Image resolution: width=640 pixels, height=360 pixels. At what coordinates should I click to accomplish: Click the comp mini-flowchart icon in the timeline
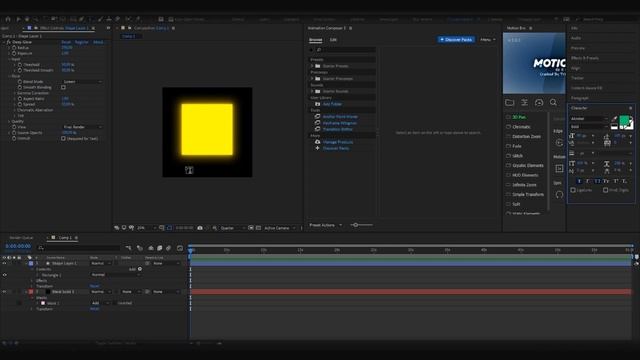tap(129, 248)
